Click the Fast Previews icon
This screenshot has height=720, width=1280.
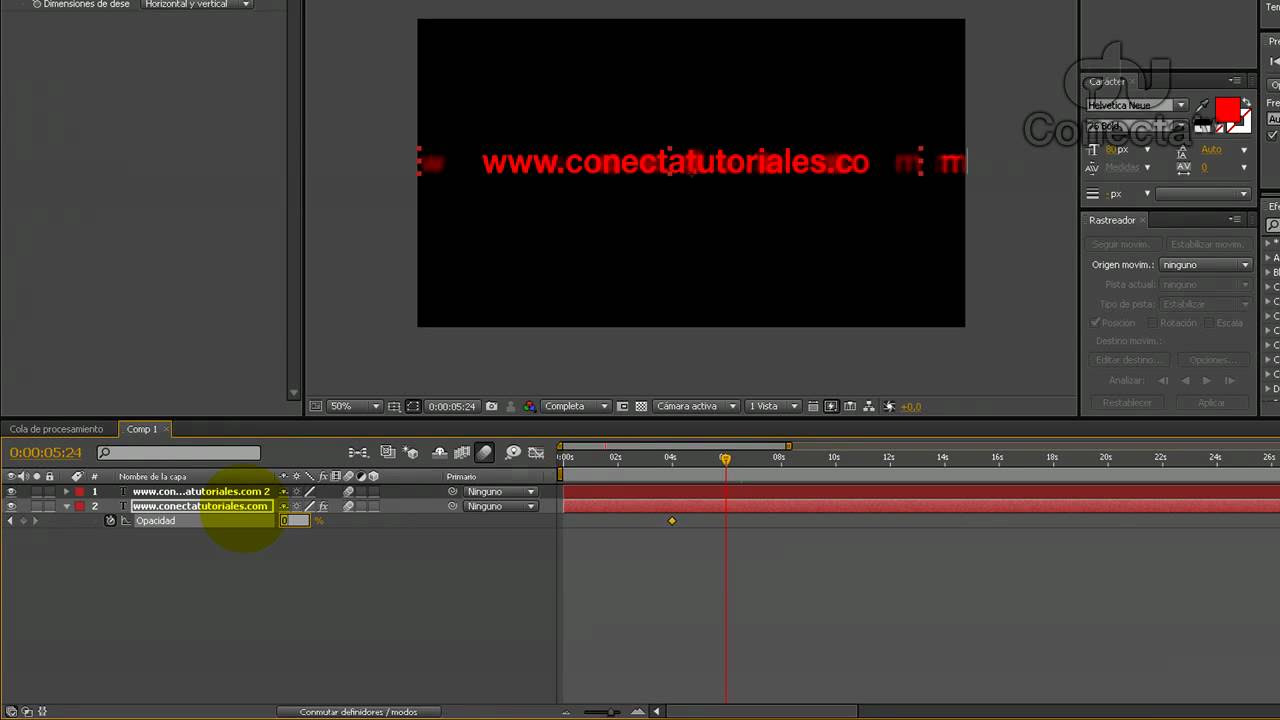click(831, 407)
